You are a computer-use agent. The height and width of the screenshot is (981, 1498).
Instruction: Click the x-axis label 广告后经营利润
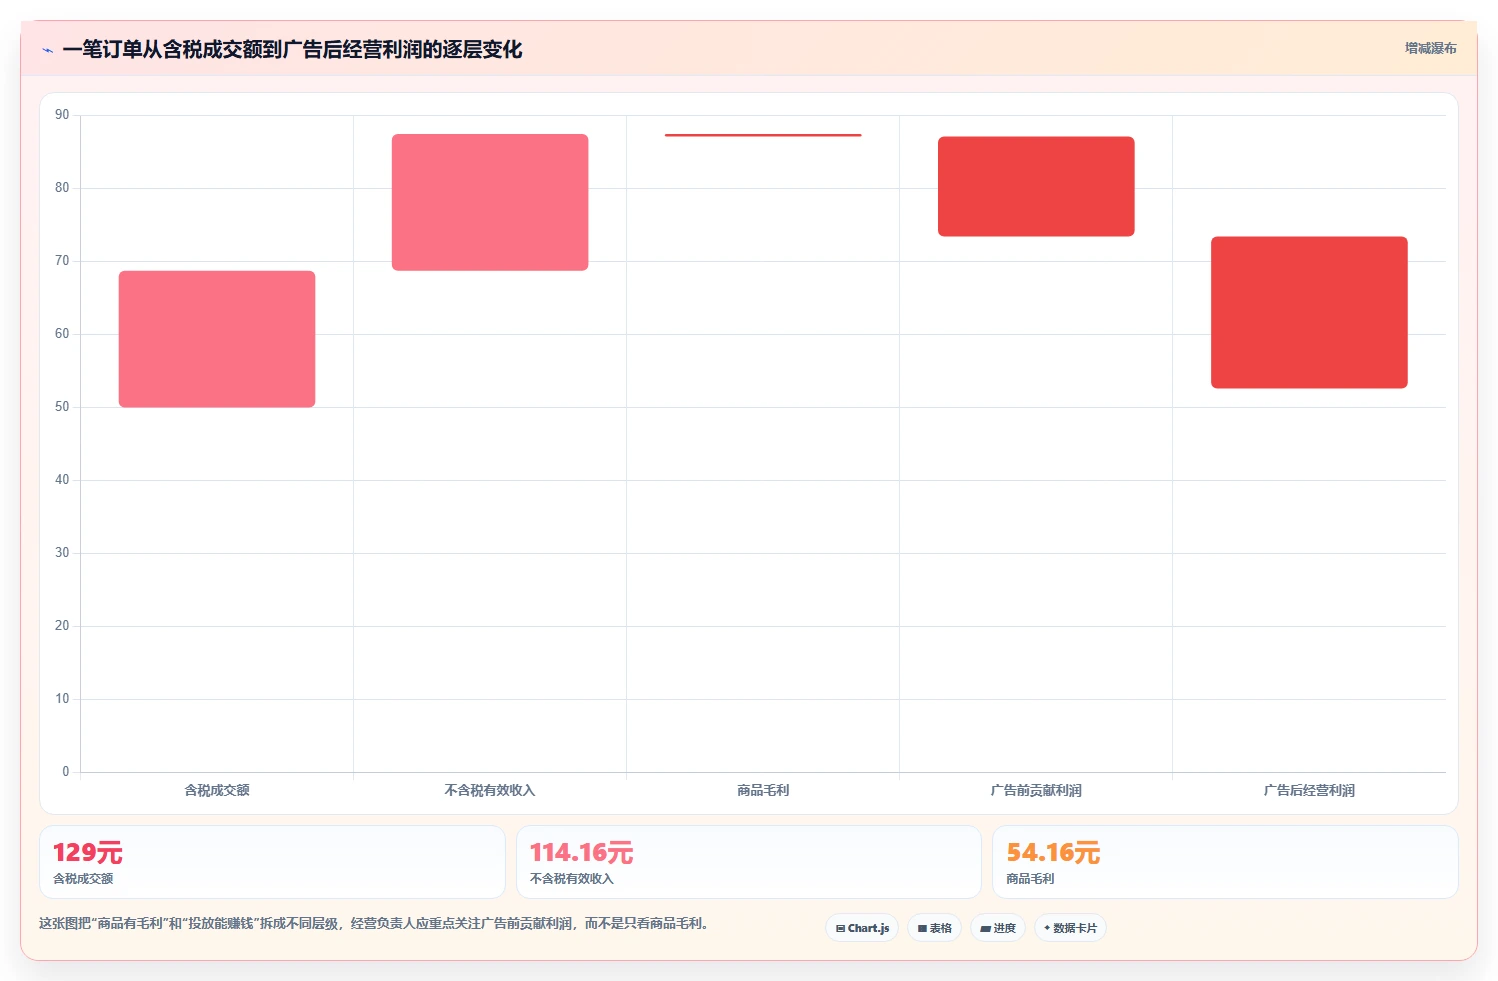click(1309, 790)
